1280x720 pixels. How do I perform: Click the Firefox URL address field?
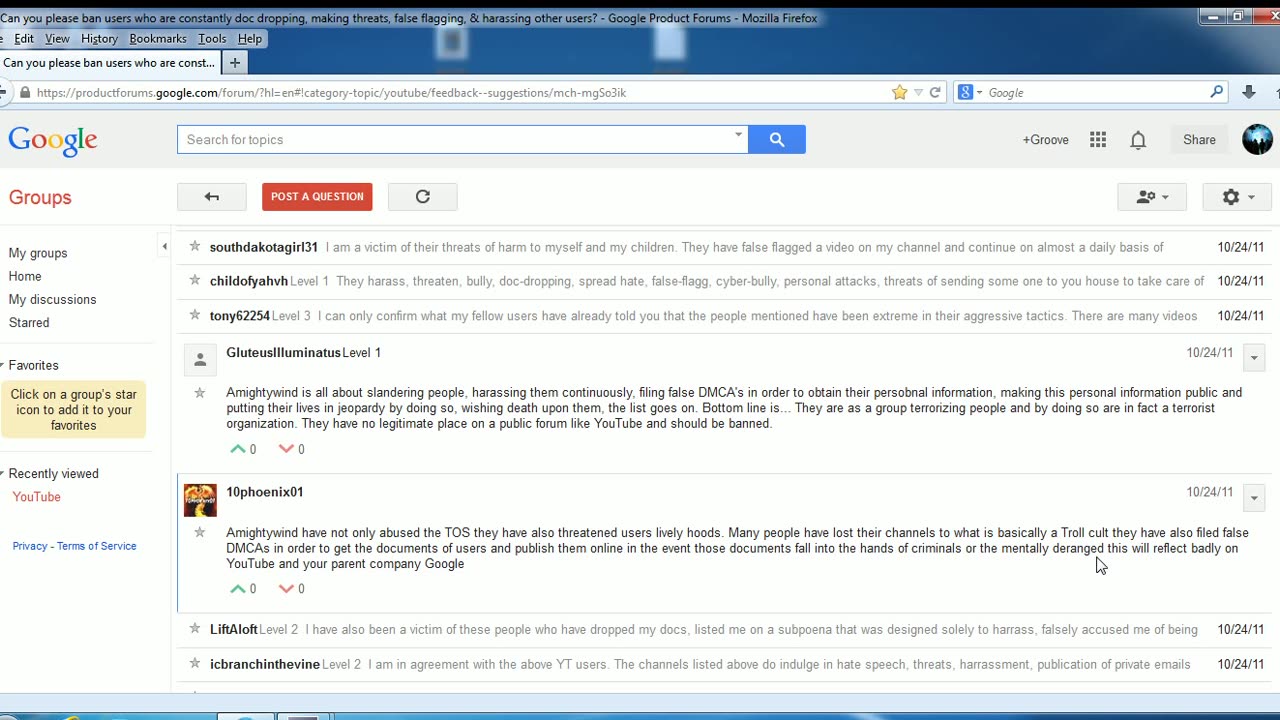point(460,92)
